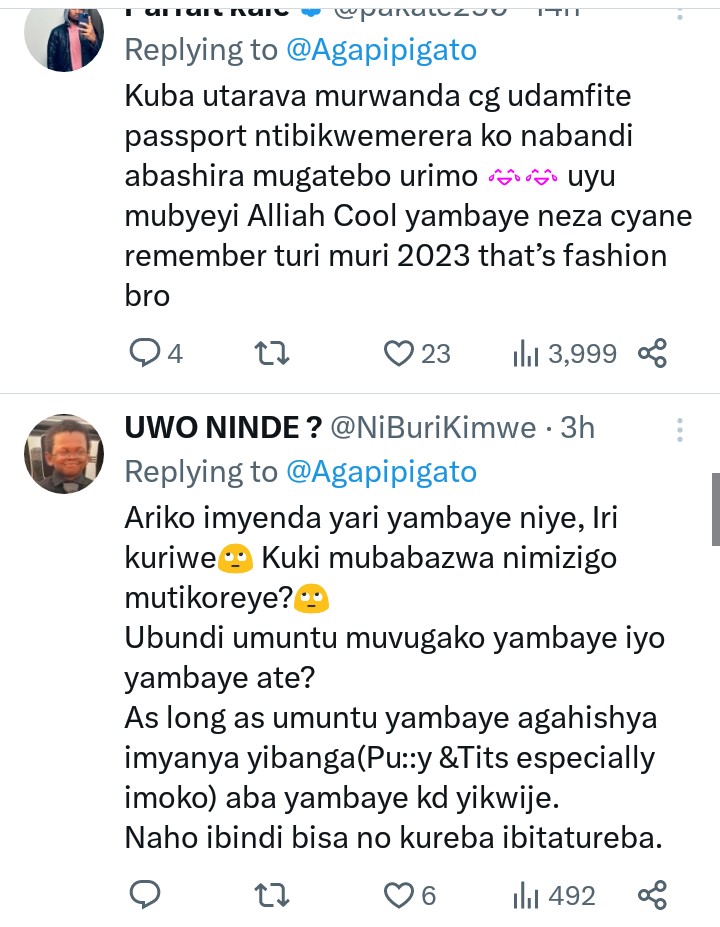Viewport: 720px width, 927px height.
Task: Share the tweet from @NiBuriKimwe
Action: 652,895
